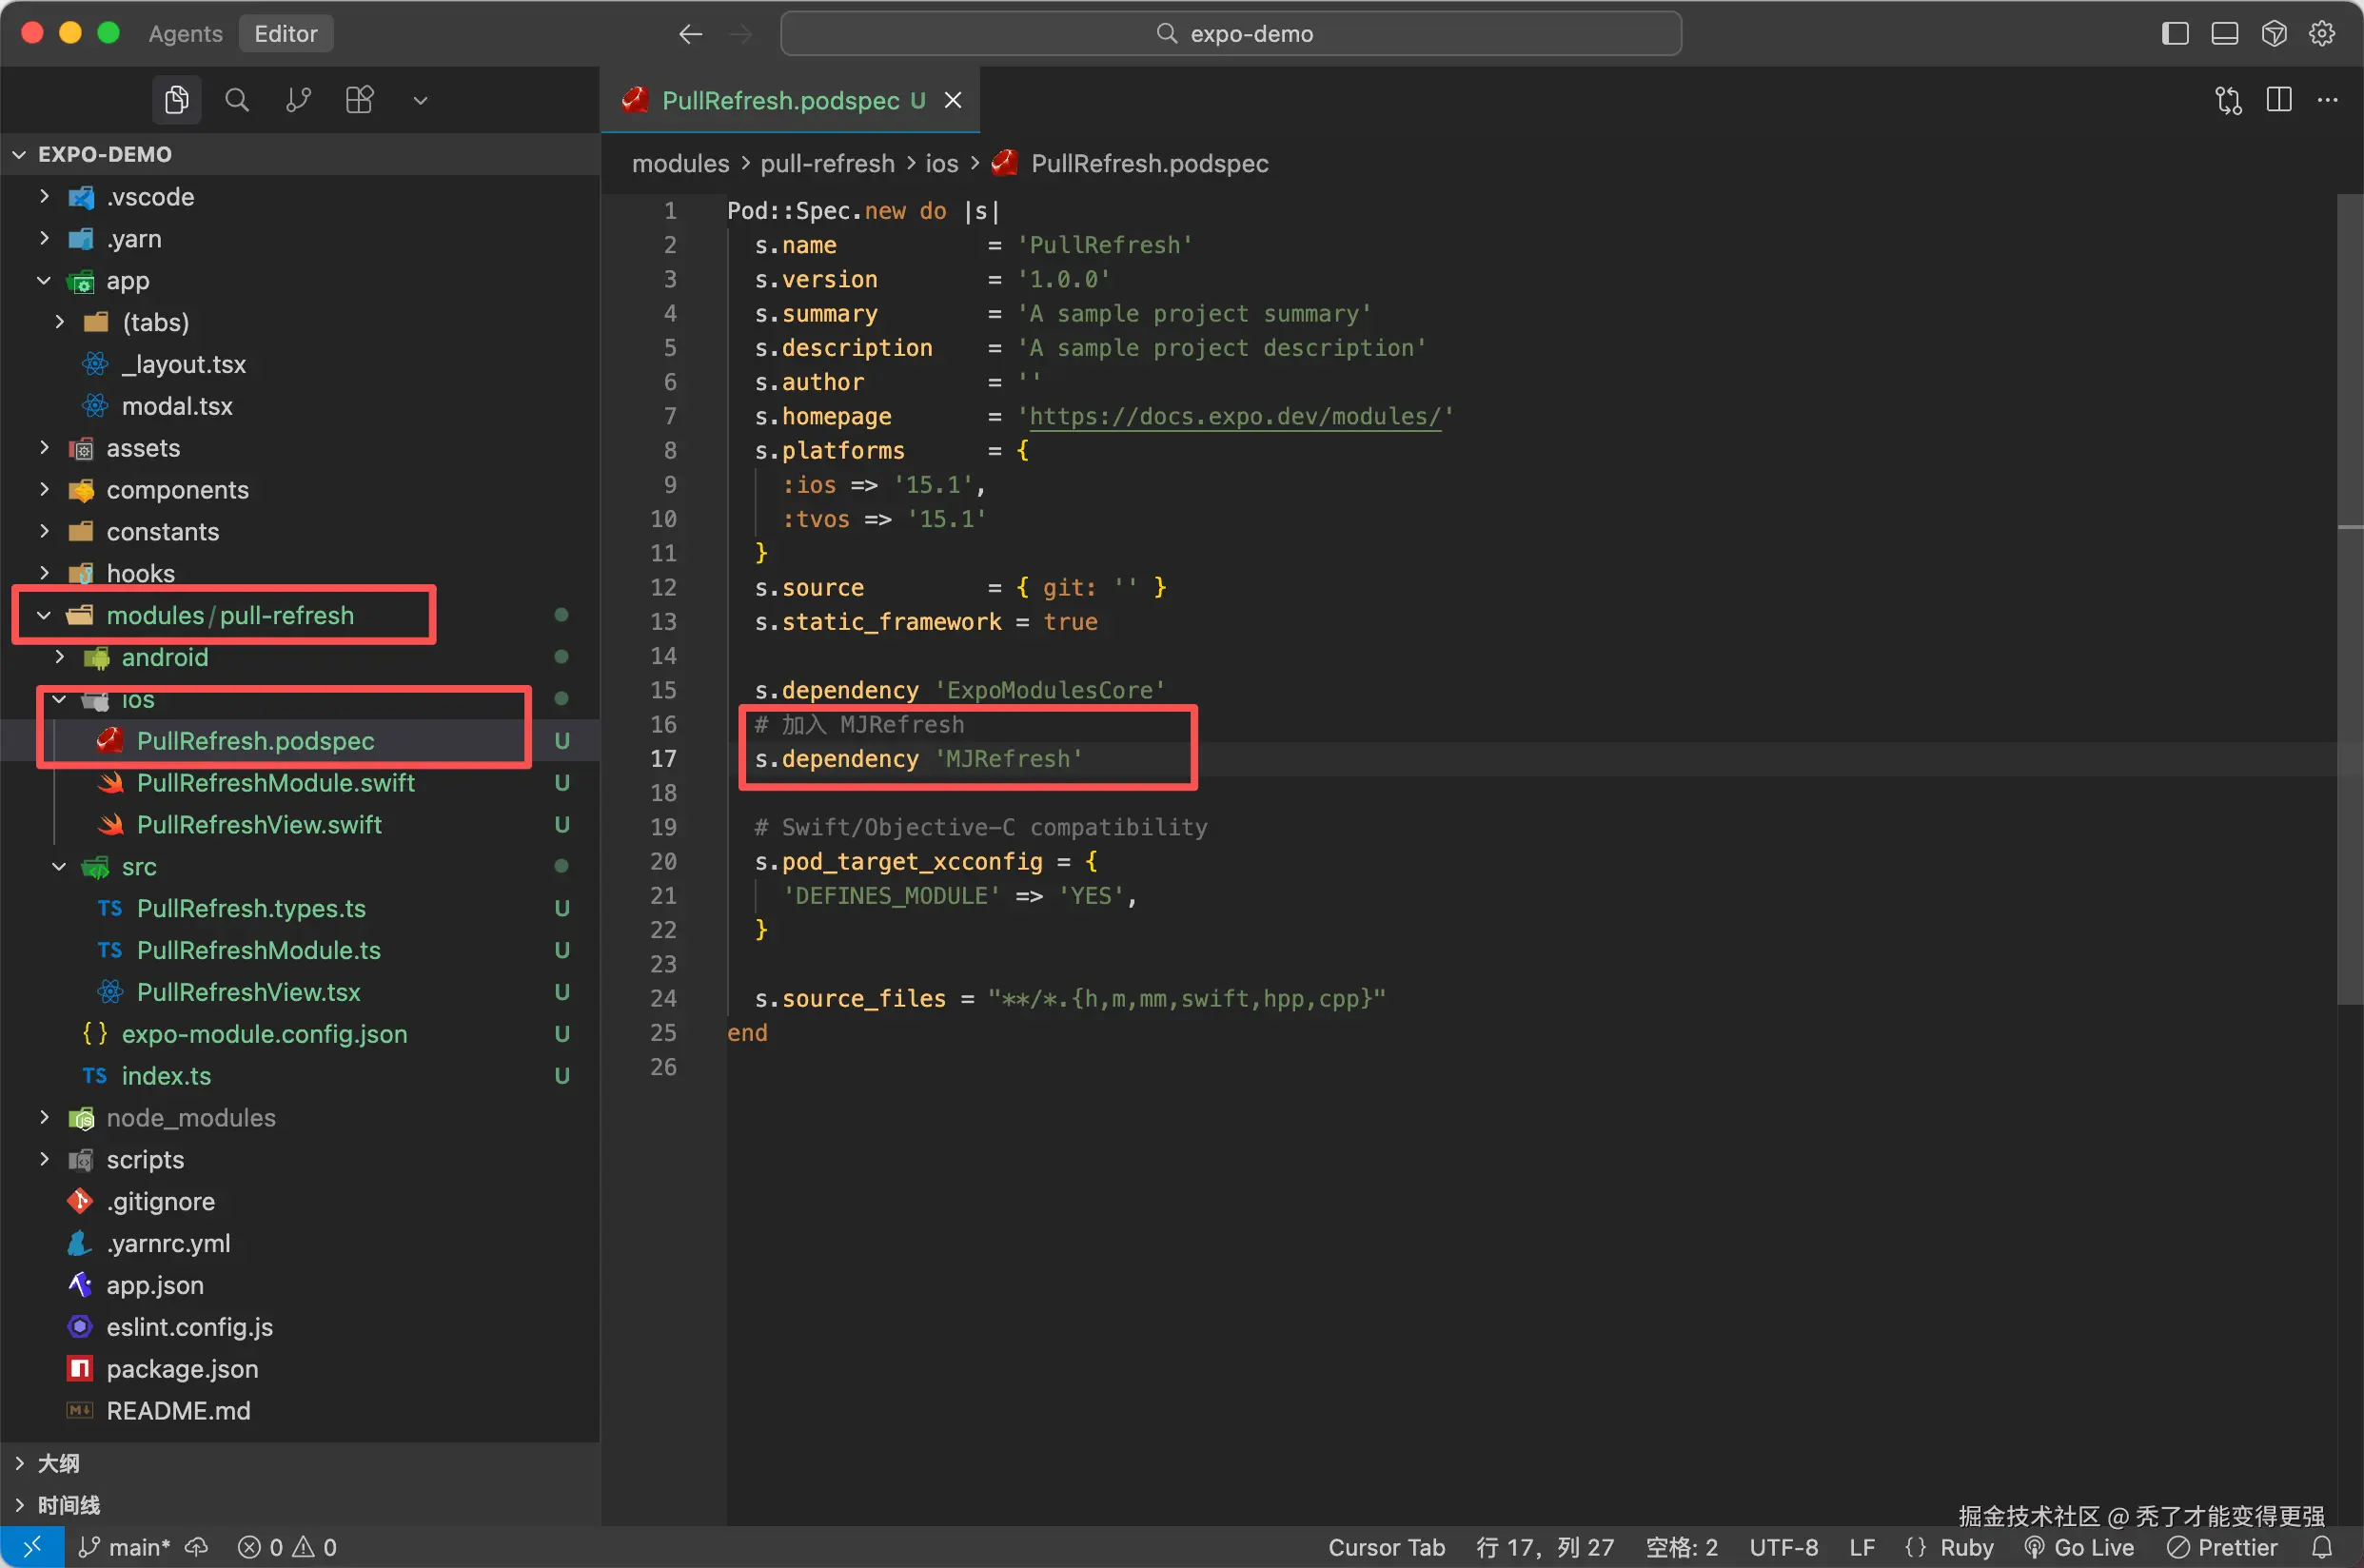Open PullRefreshModule.swift in file tree
Image resolution: width=2364 pixels, height=1568 pixels.
click(275, 783)
